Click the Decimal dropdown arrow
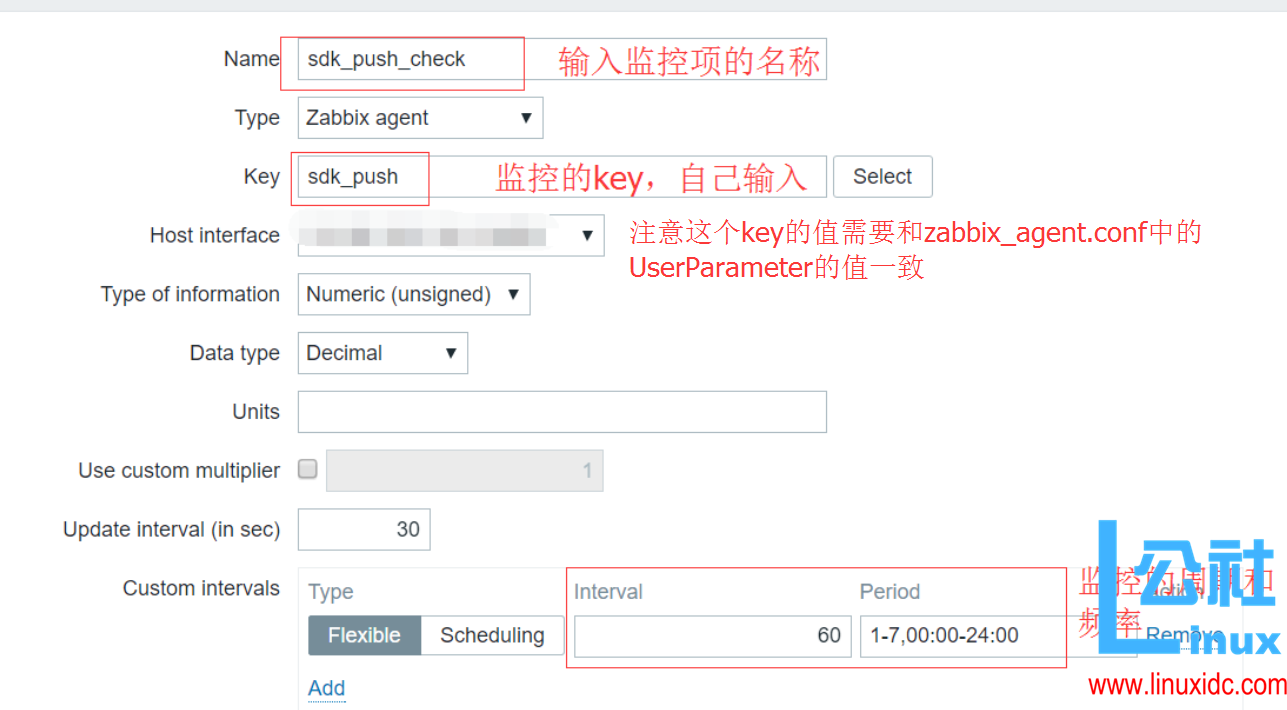1287x710 pixels. tap(452, 352)
